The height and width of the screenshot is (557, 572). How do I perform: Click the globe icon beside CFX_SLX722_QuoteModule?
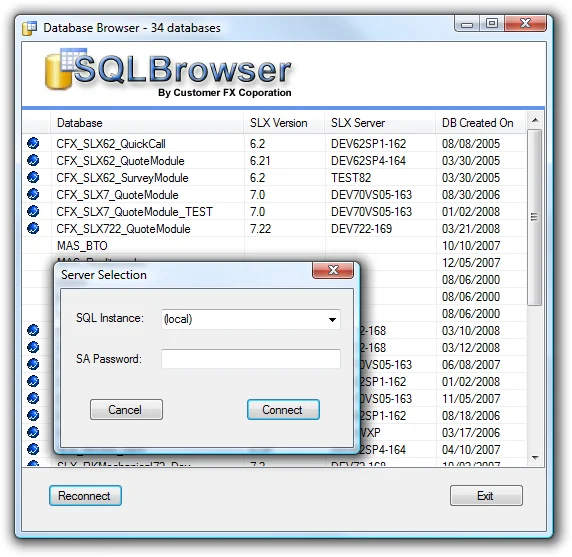click(33, 228)
